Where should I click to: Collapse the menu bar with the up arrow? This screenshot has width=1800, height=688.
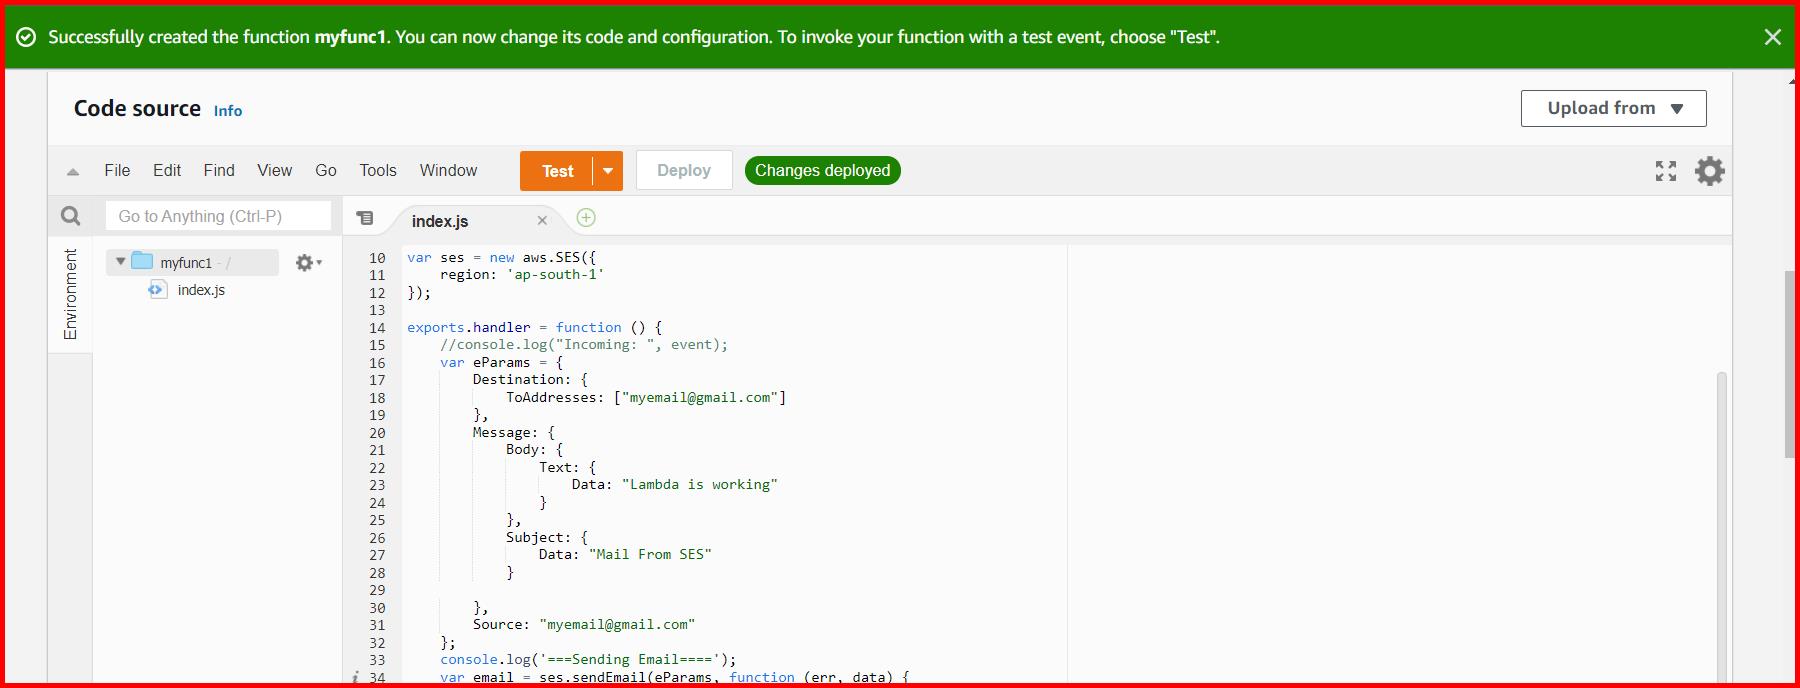click(73, 171)
